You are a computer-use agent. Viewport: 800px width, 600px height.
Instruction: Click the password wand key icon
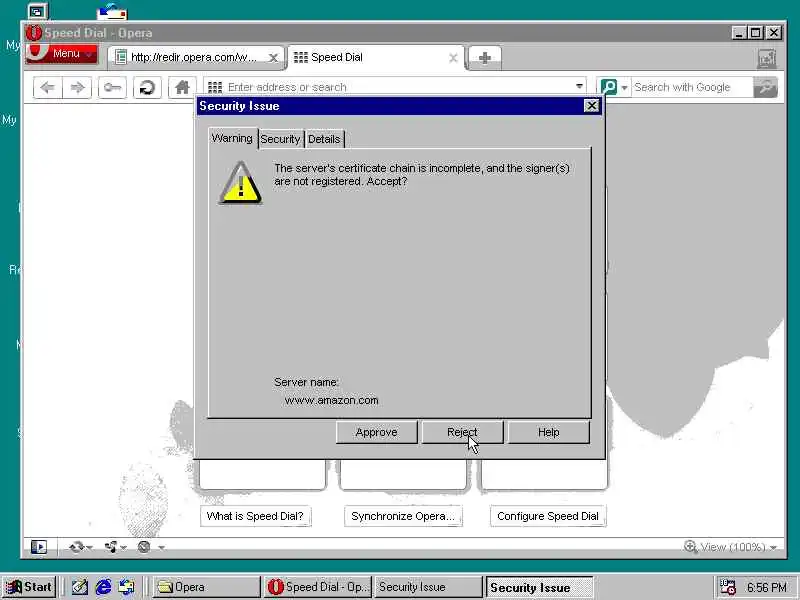(x=112, y=87)
